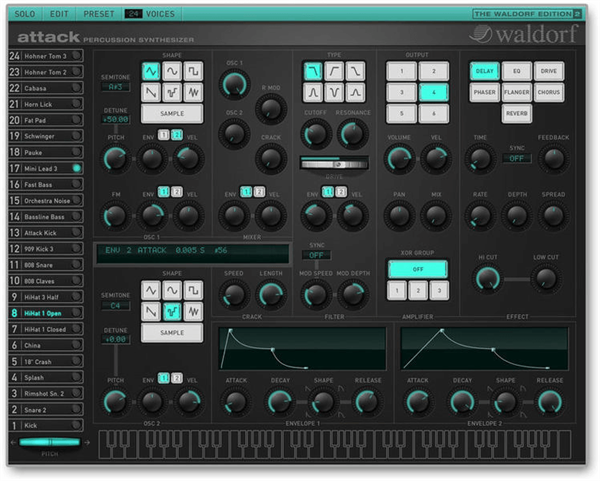Select the noise waveform shape in OSC 1

click(x=193, y=92)
